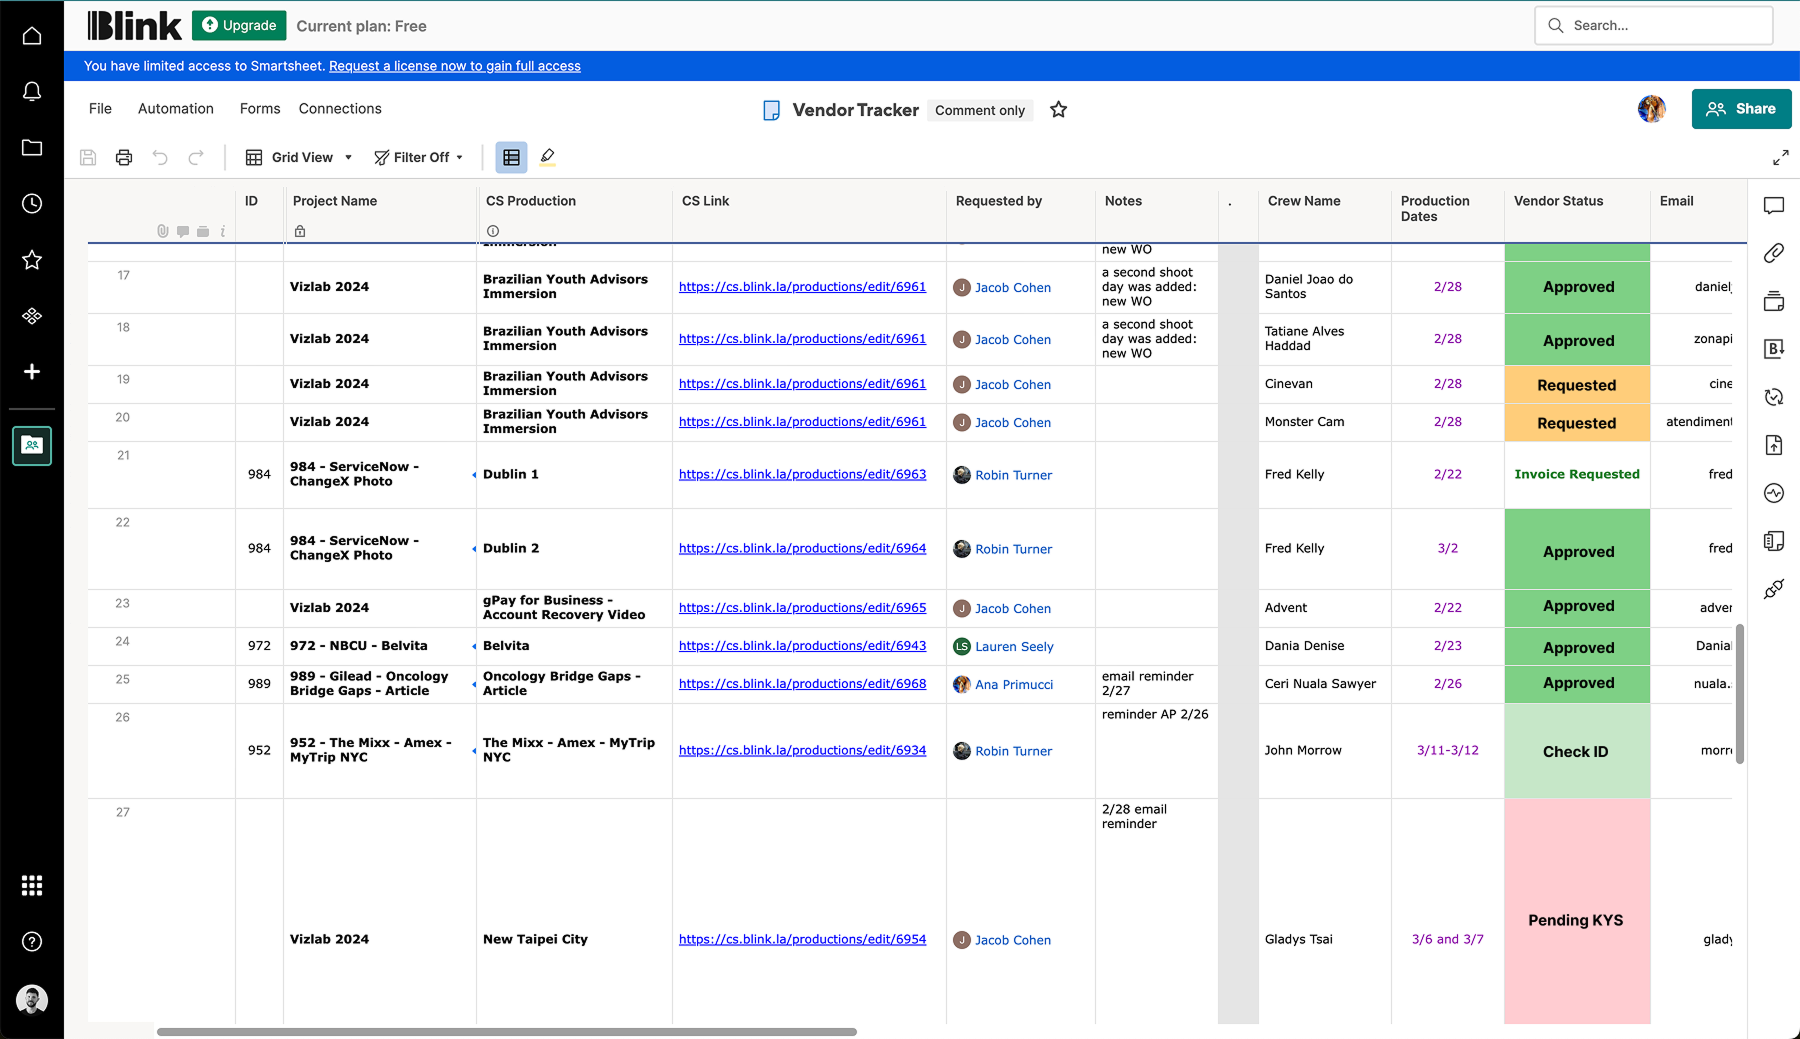Screen dimensions: 1800x1039
Task: Open Favorites in the left sidebar
Action: pos(32,260)
